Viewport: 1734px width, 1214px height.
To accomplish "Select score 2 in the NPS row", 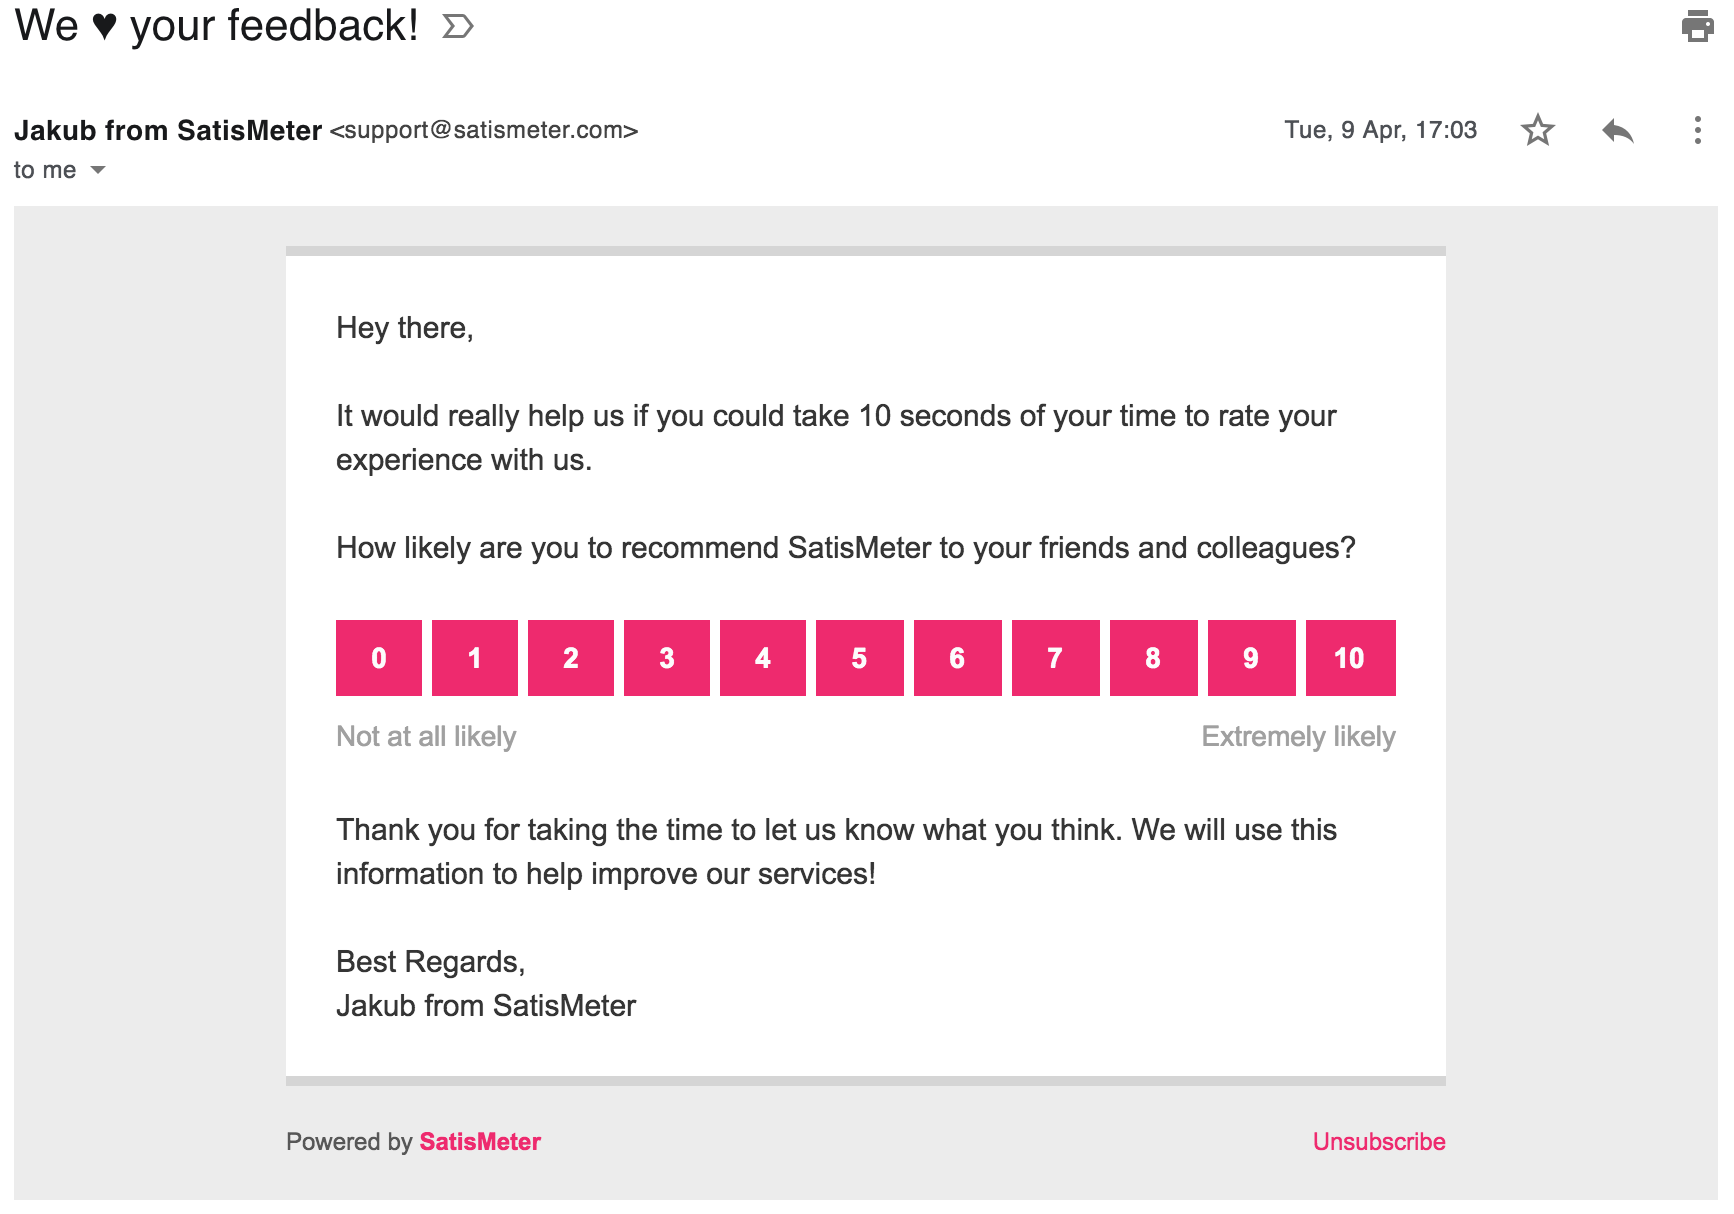I will point(571,658).
